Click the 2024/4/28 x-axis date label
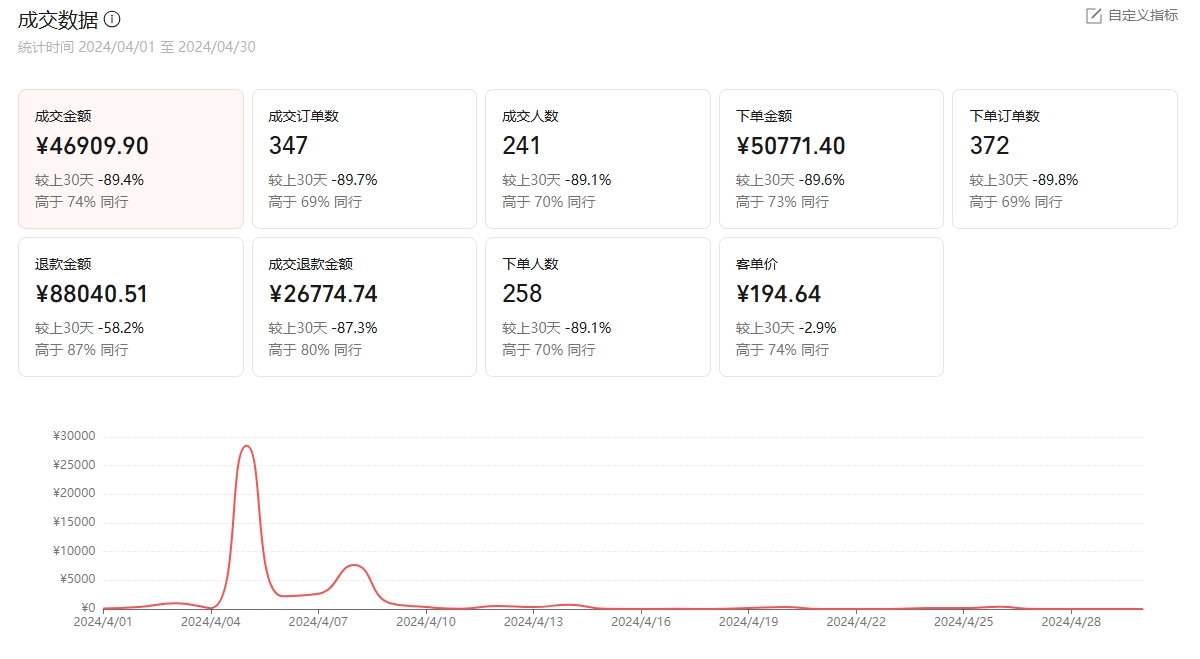This screenshot has width=1200, height=659. pos(1071,621)
